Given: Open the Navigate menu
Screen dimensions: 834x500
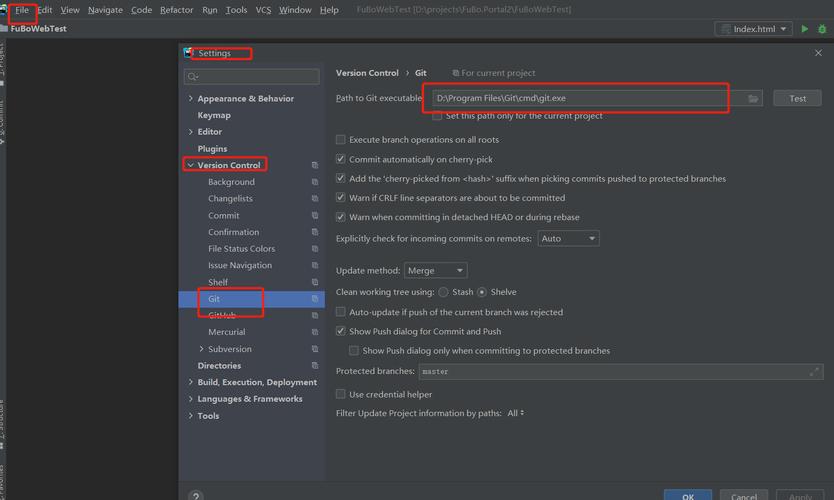Looking at the screenshot, I should (x=105, y=10).
